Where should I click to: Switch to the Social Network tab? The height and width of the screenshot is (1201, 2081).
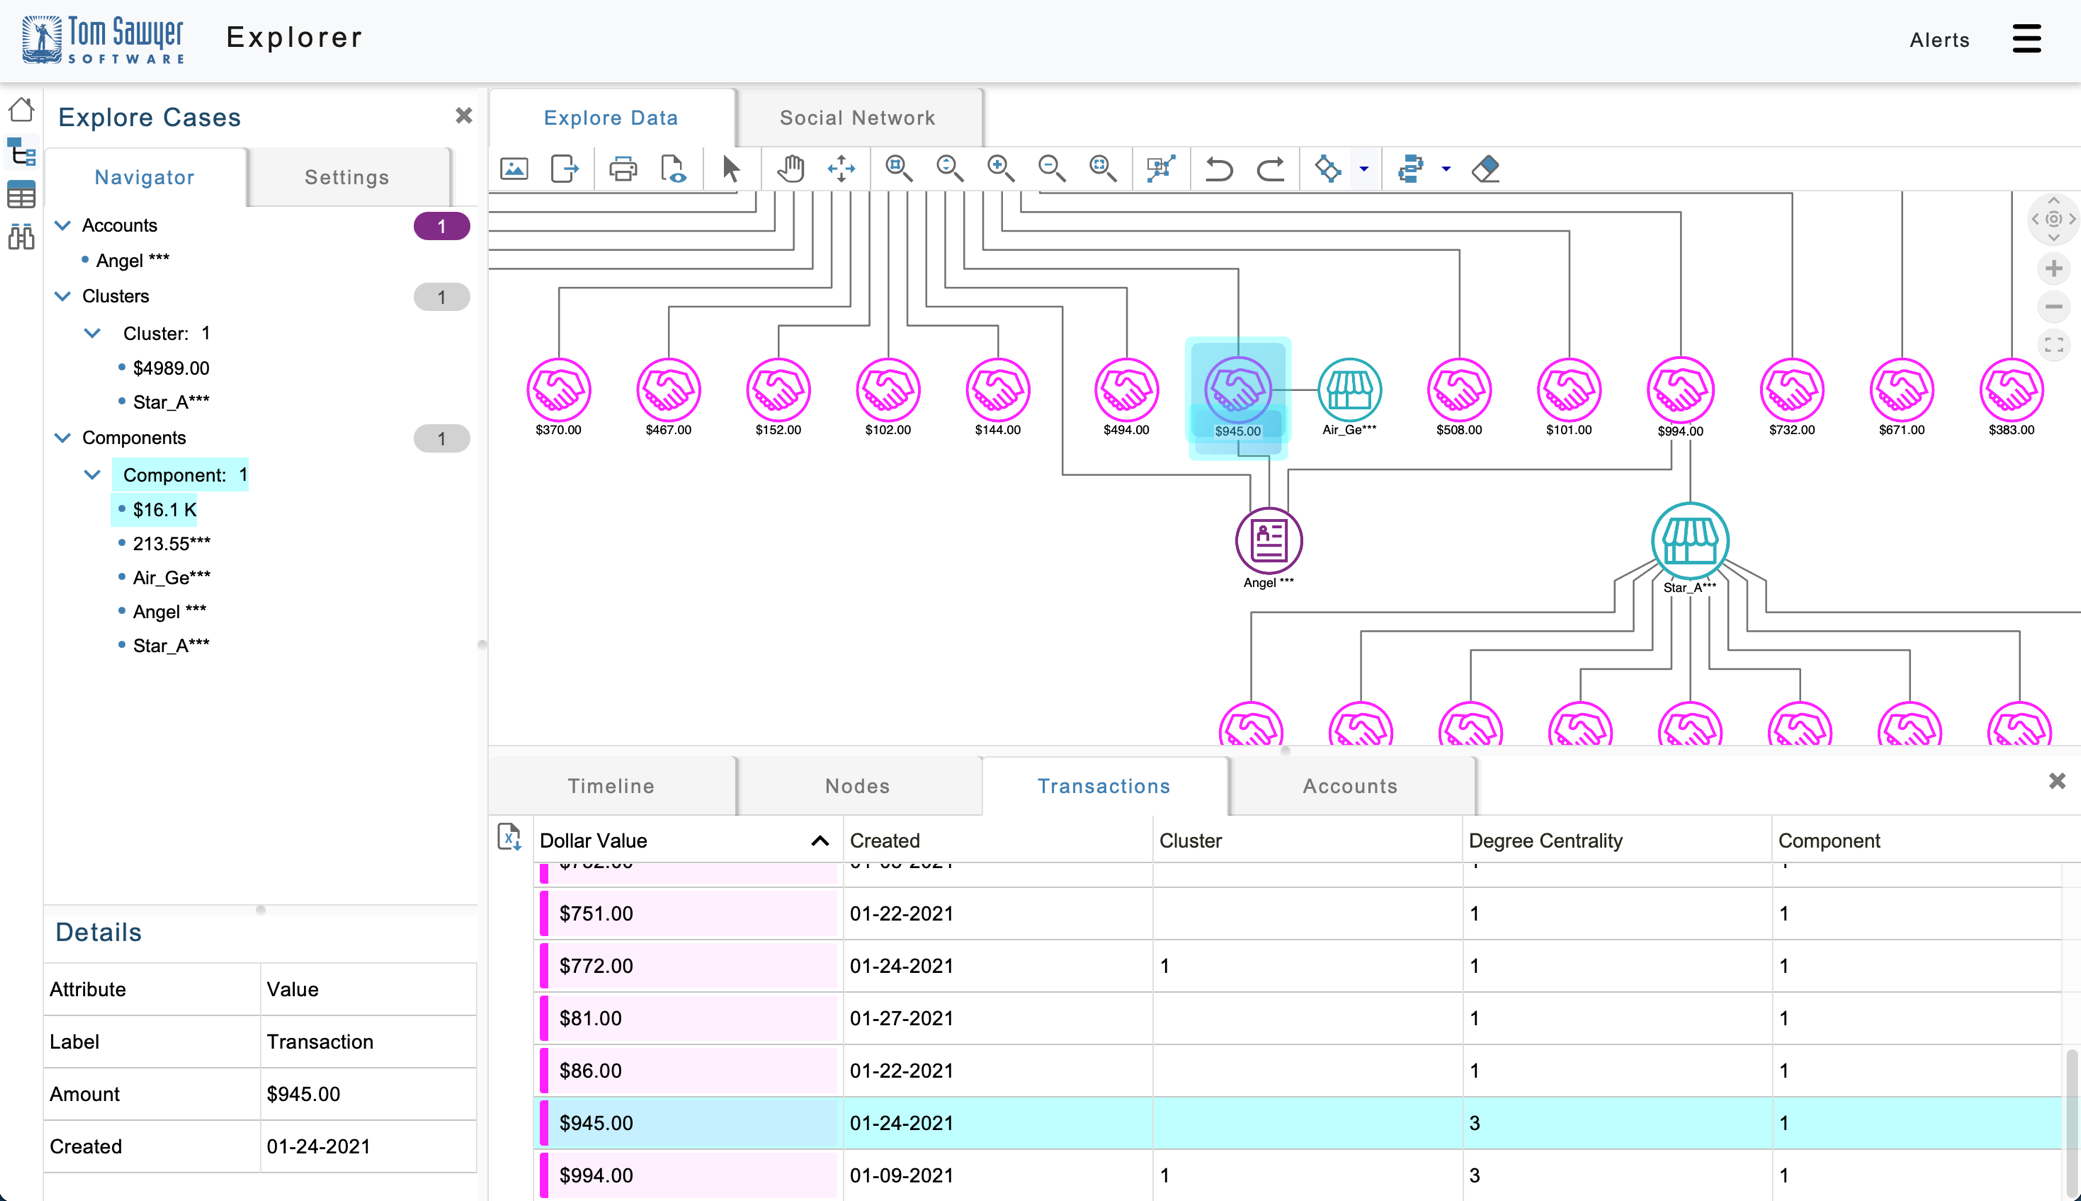click(857, 118)
